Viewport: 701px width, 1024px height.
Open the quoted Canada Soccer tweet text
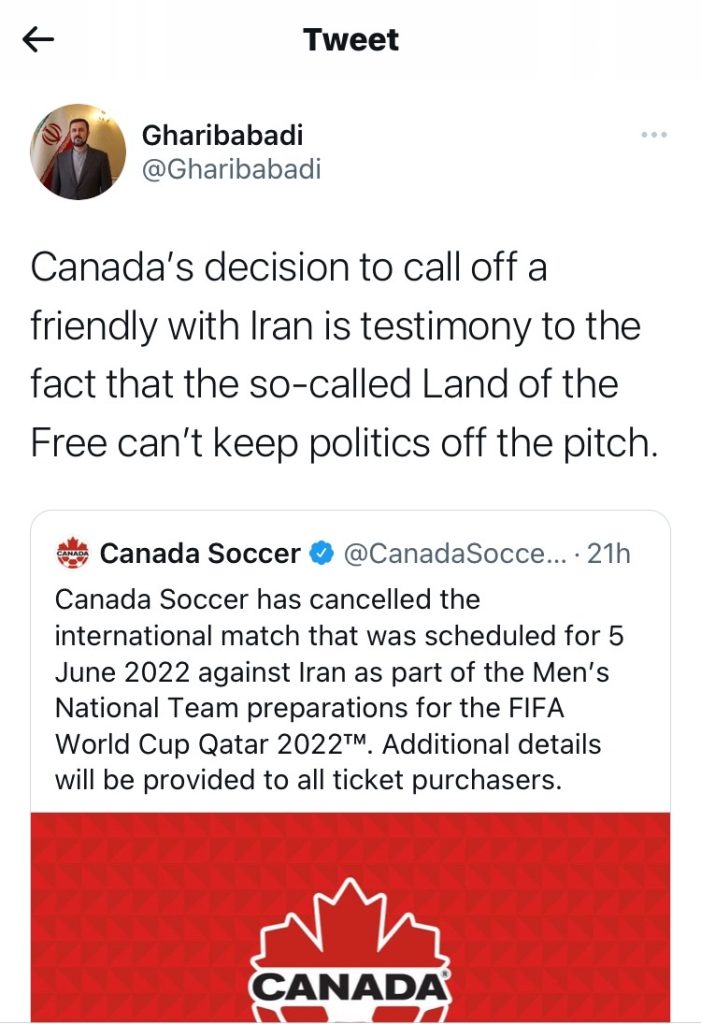pos(339,690)
